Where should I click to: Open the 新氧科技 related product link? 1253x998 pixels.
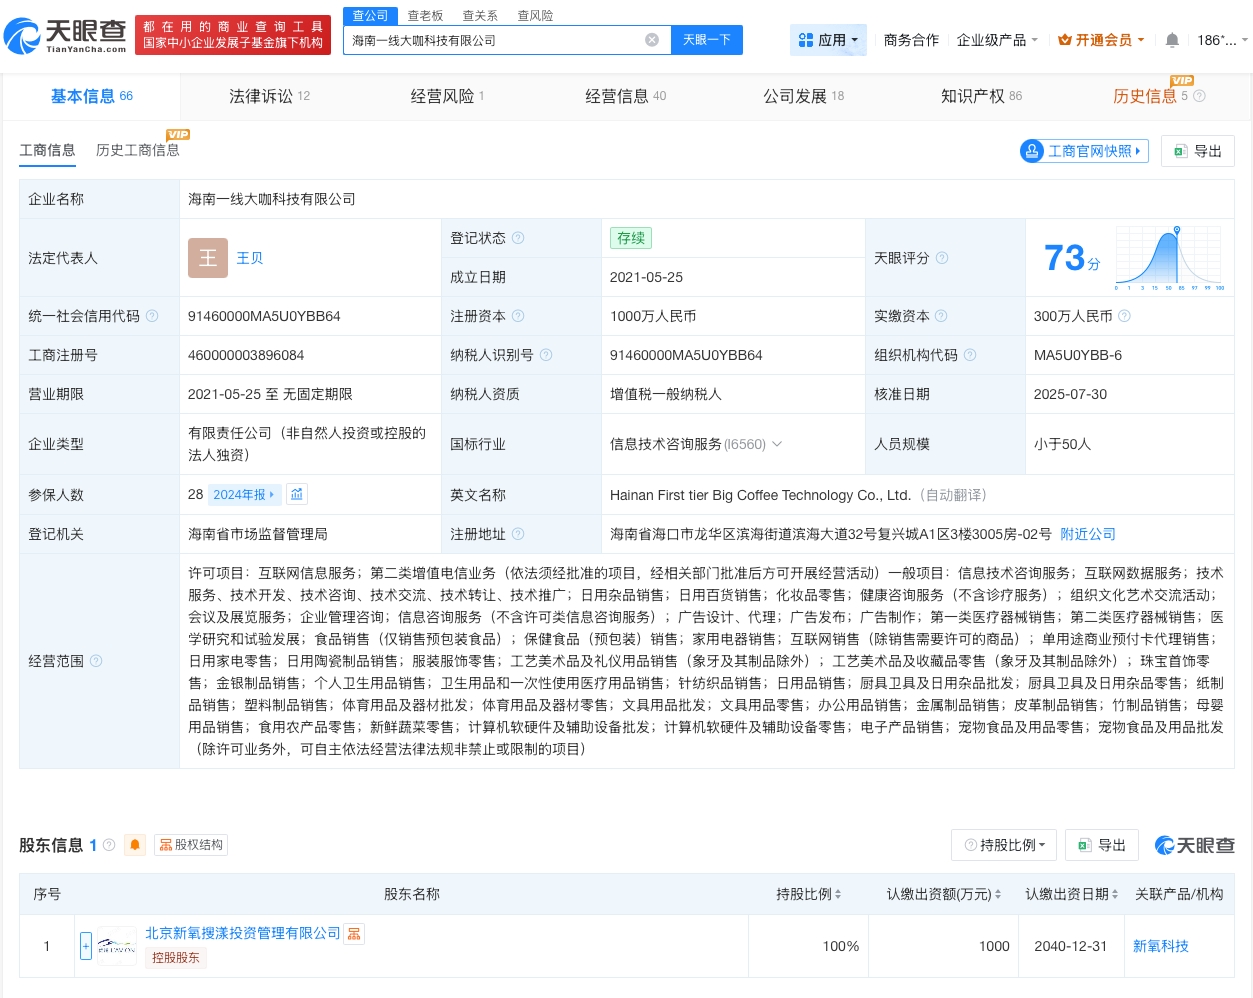coord(1161,946)
